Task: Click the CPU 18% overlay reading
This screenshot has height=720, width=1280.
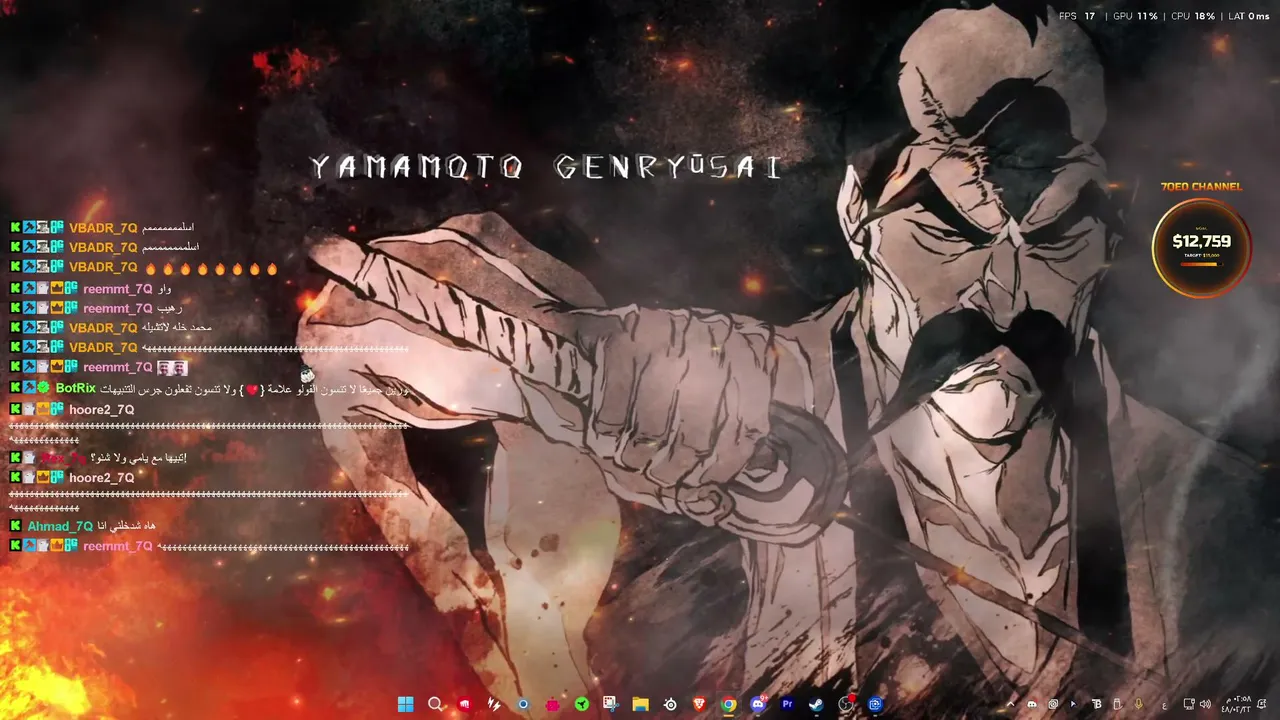Action: click(x=1192, y=16)
